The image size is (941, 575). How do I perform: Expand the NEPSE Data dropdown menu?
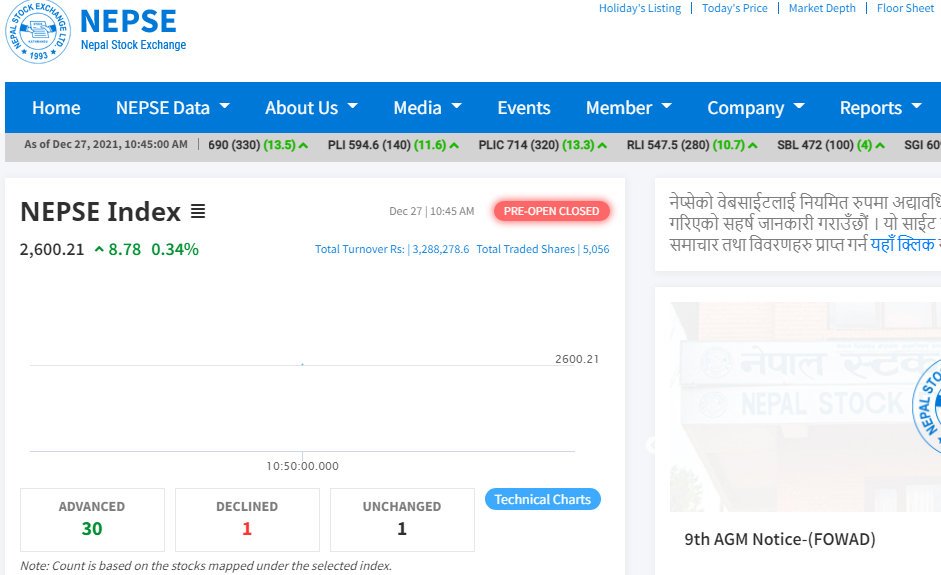pos(173,108)
